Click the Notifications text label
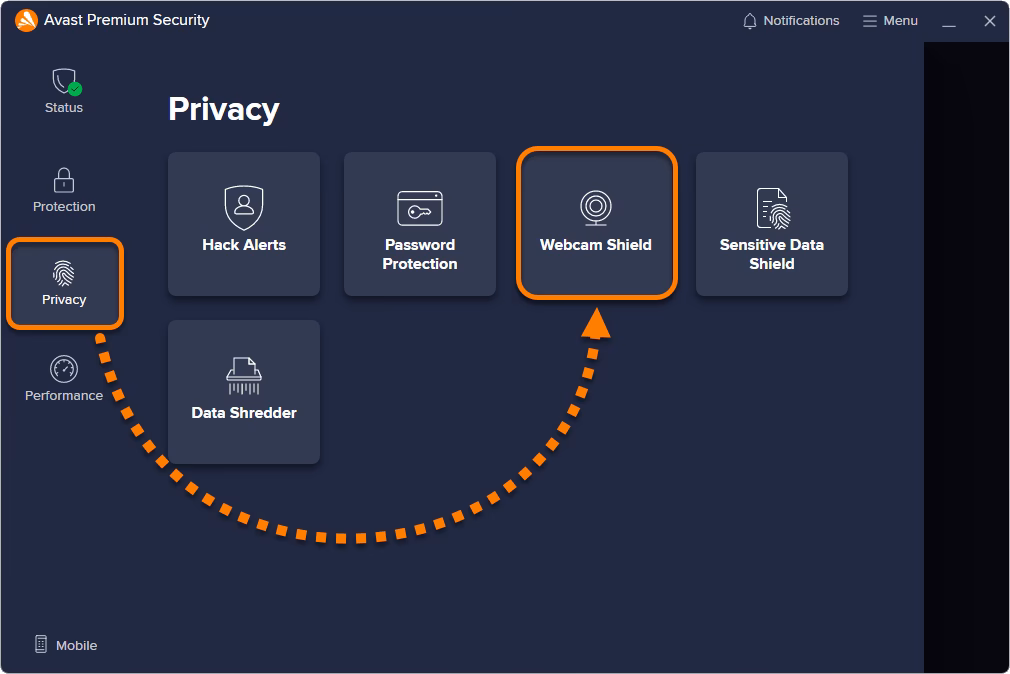The width and height of the screenshot is (1010, 674). (801, 21)
